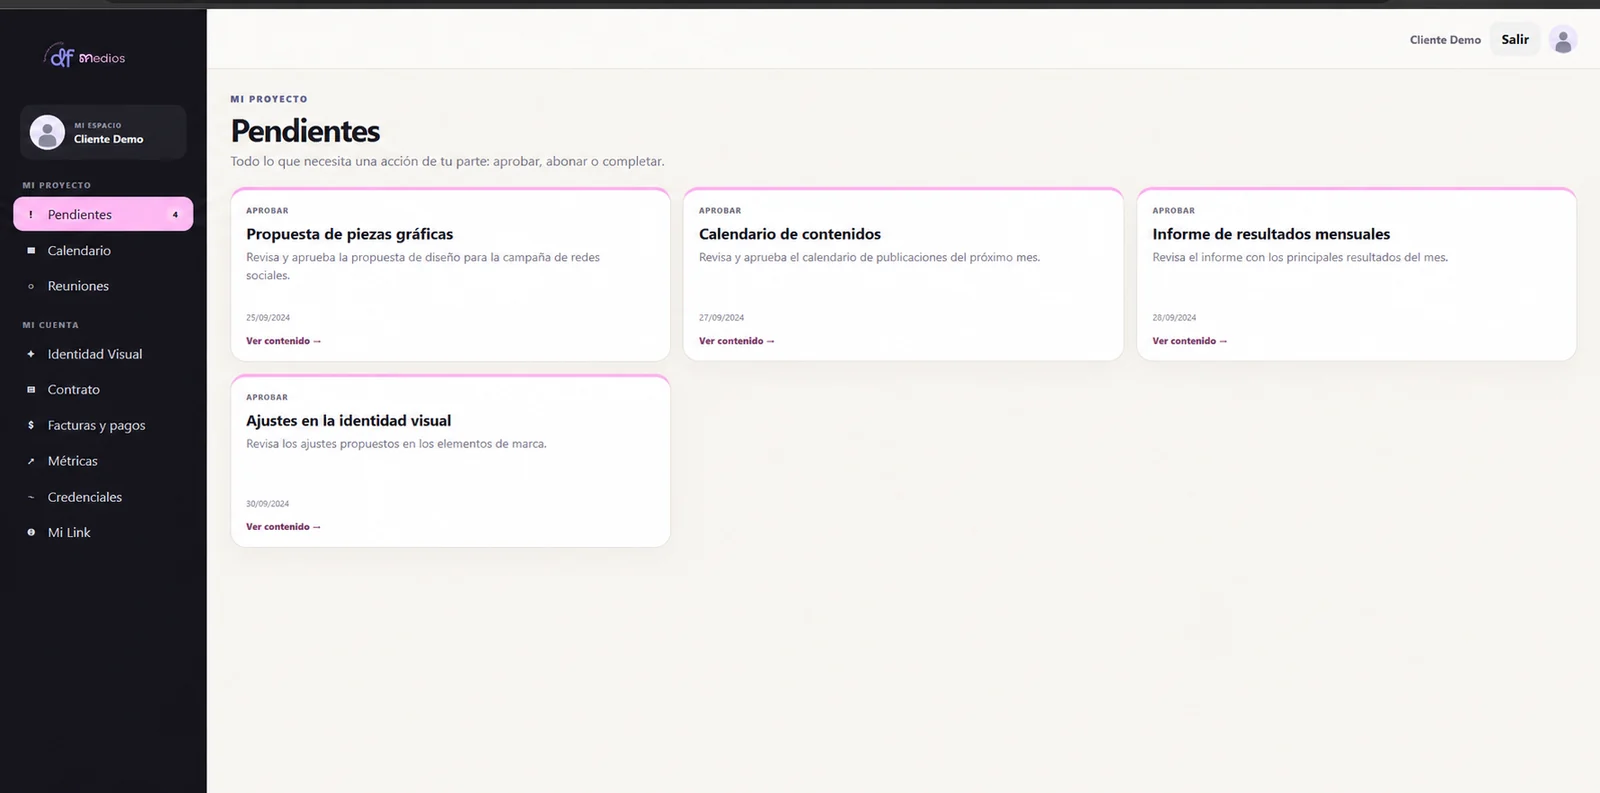Open the Calendario de contenidos card title
Viewport: 1600px width, 793px height.
click(x=790, y=234)
